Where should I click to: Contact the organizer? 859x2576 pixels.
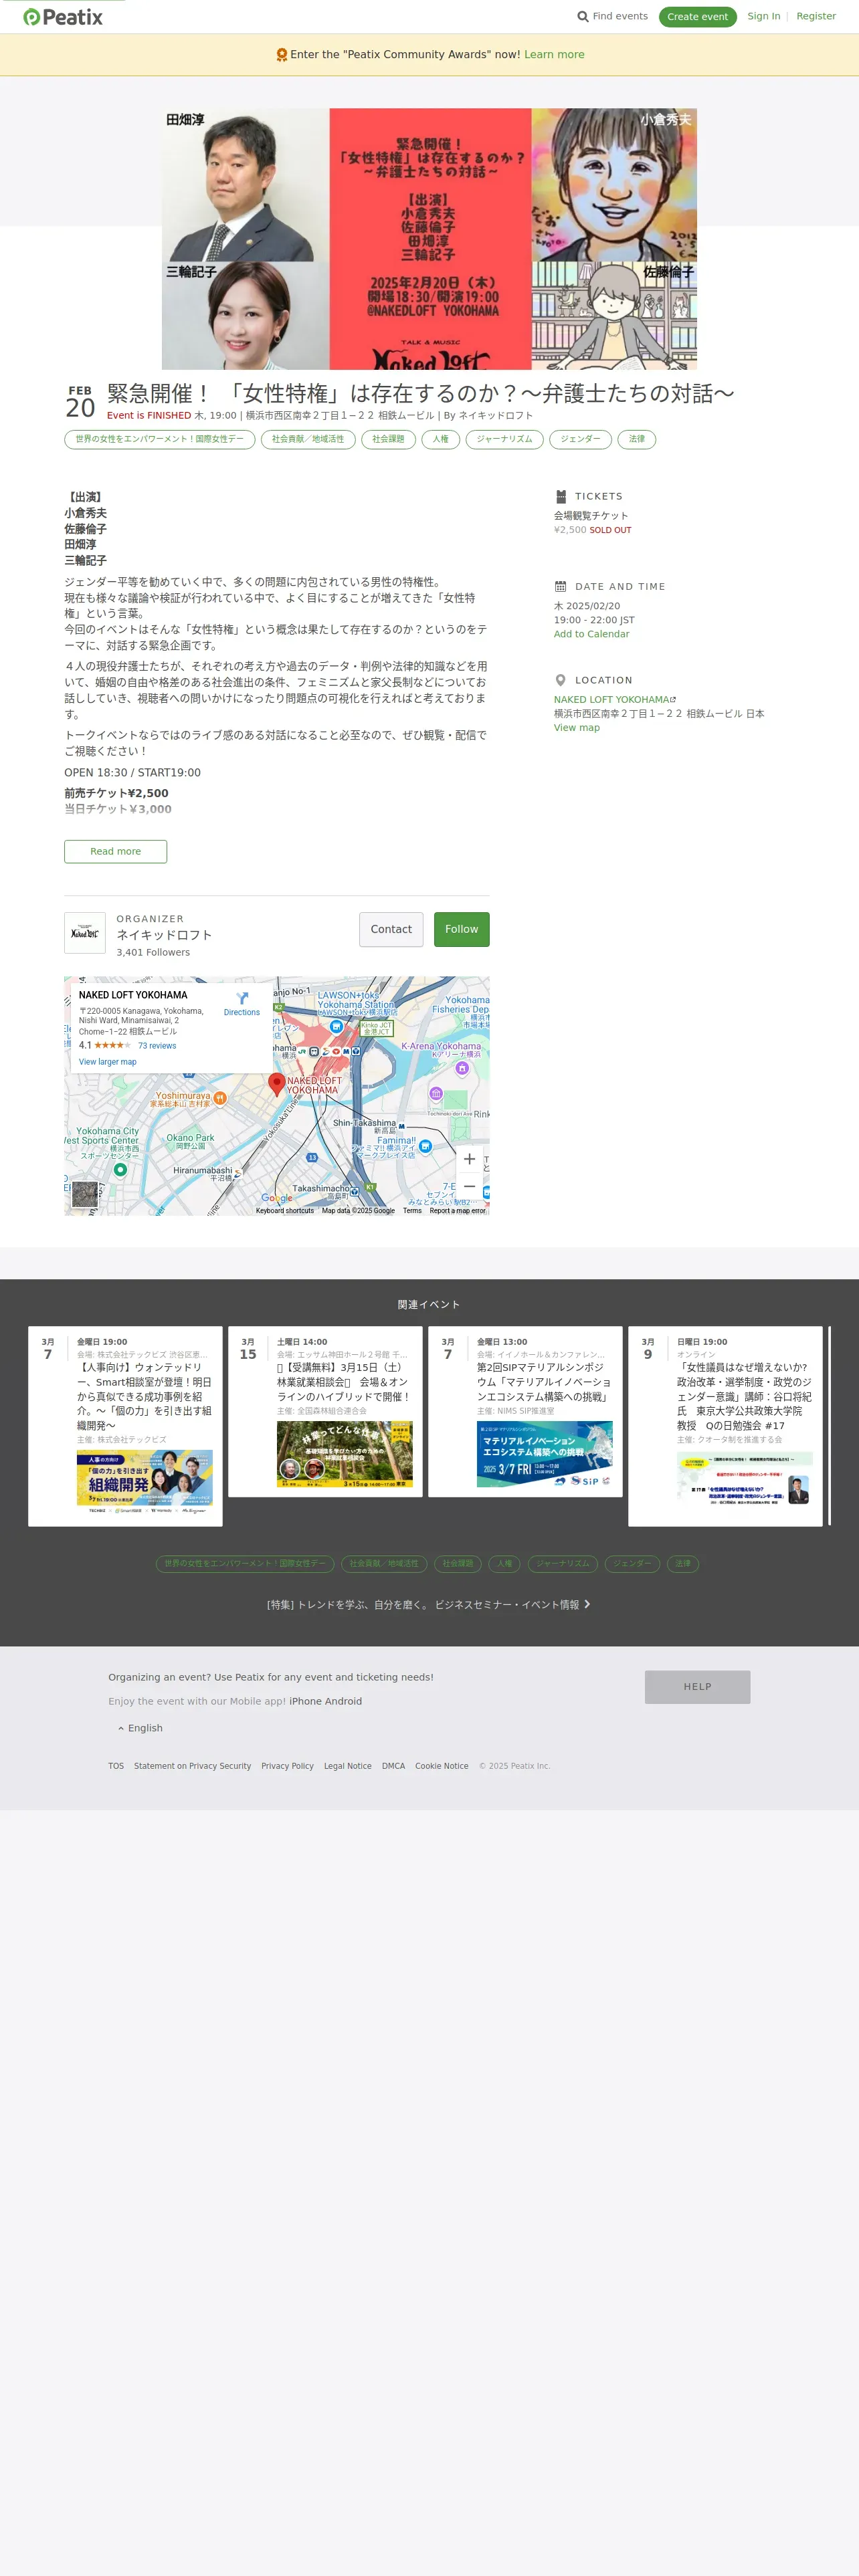tap(391, 930)
